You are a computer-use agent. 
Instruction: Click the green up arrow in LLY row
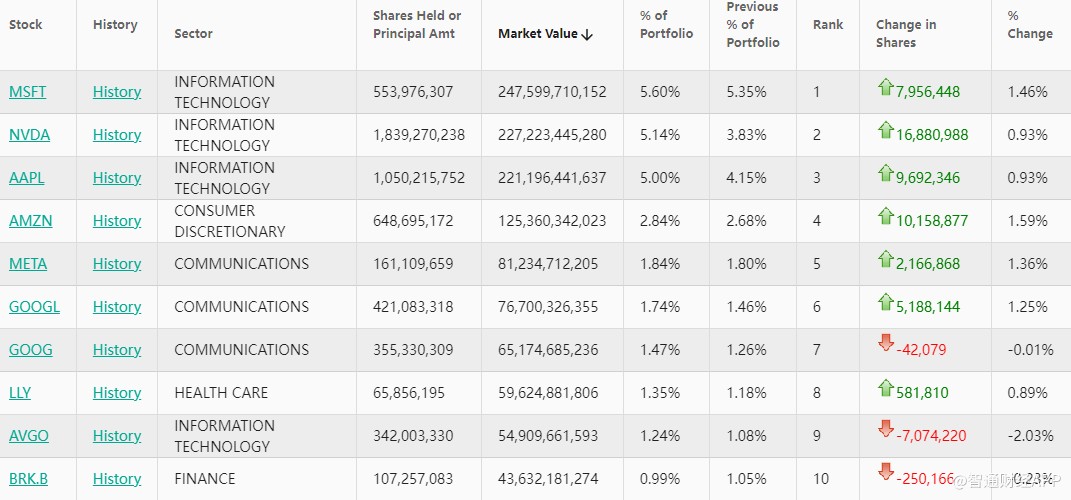click(x=885, y=388)
